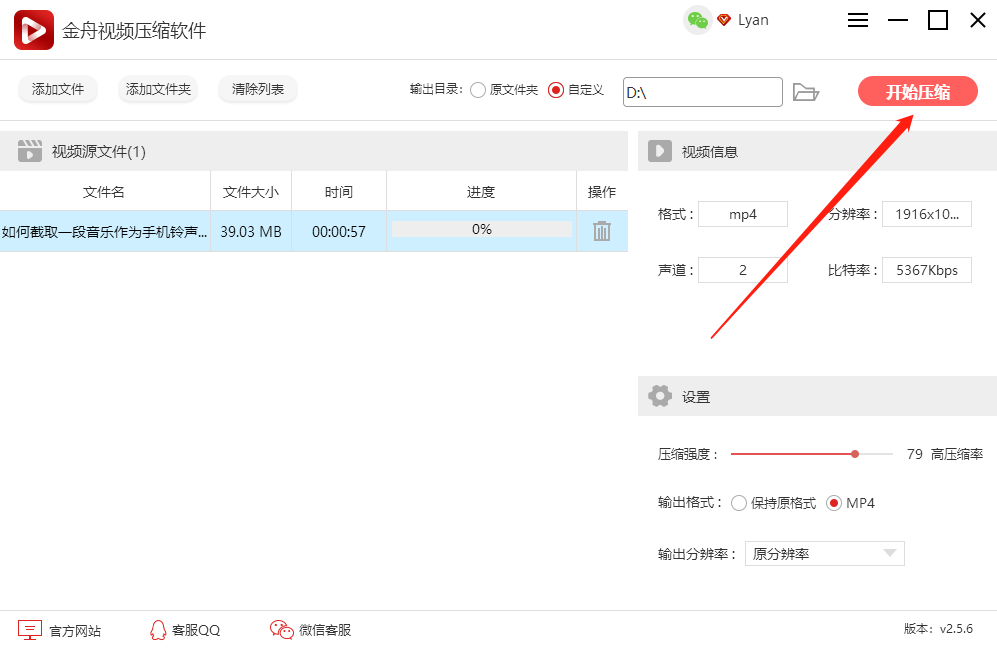This screenshot has width=997, height=649.
Task: Maximize the application window
Action: coord(938,20)
